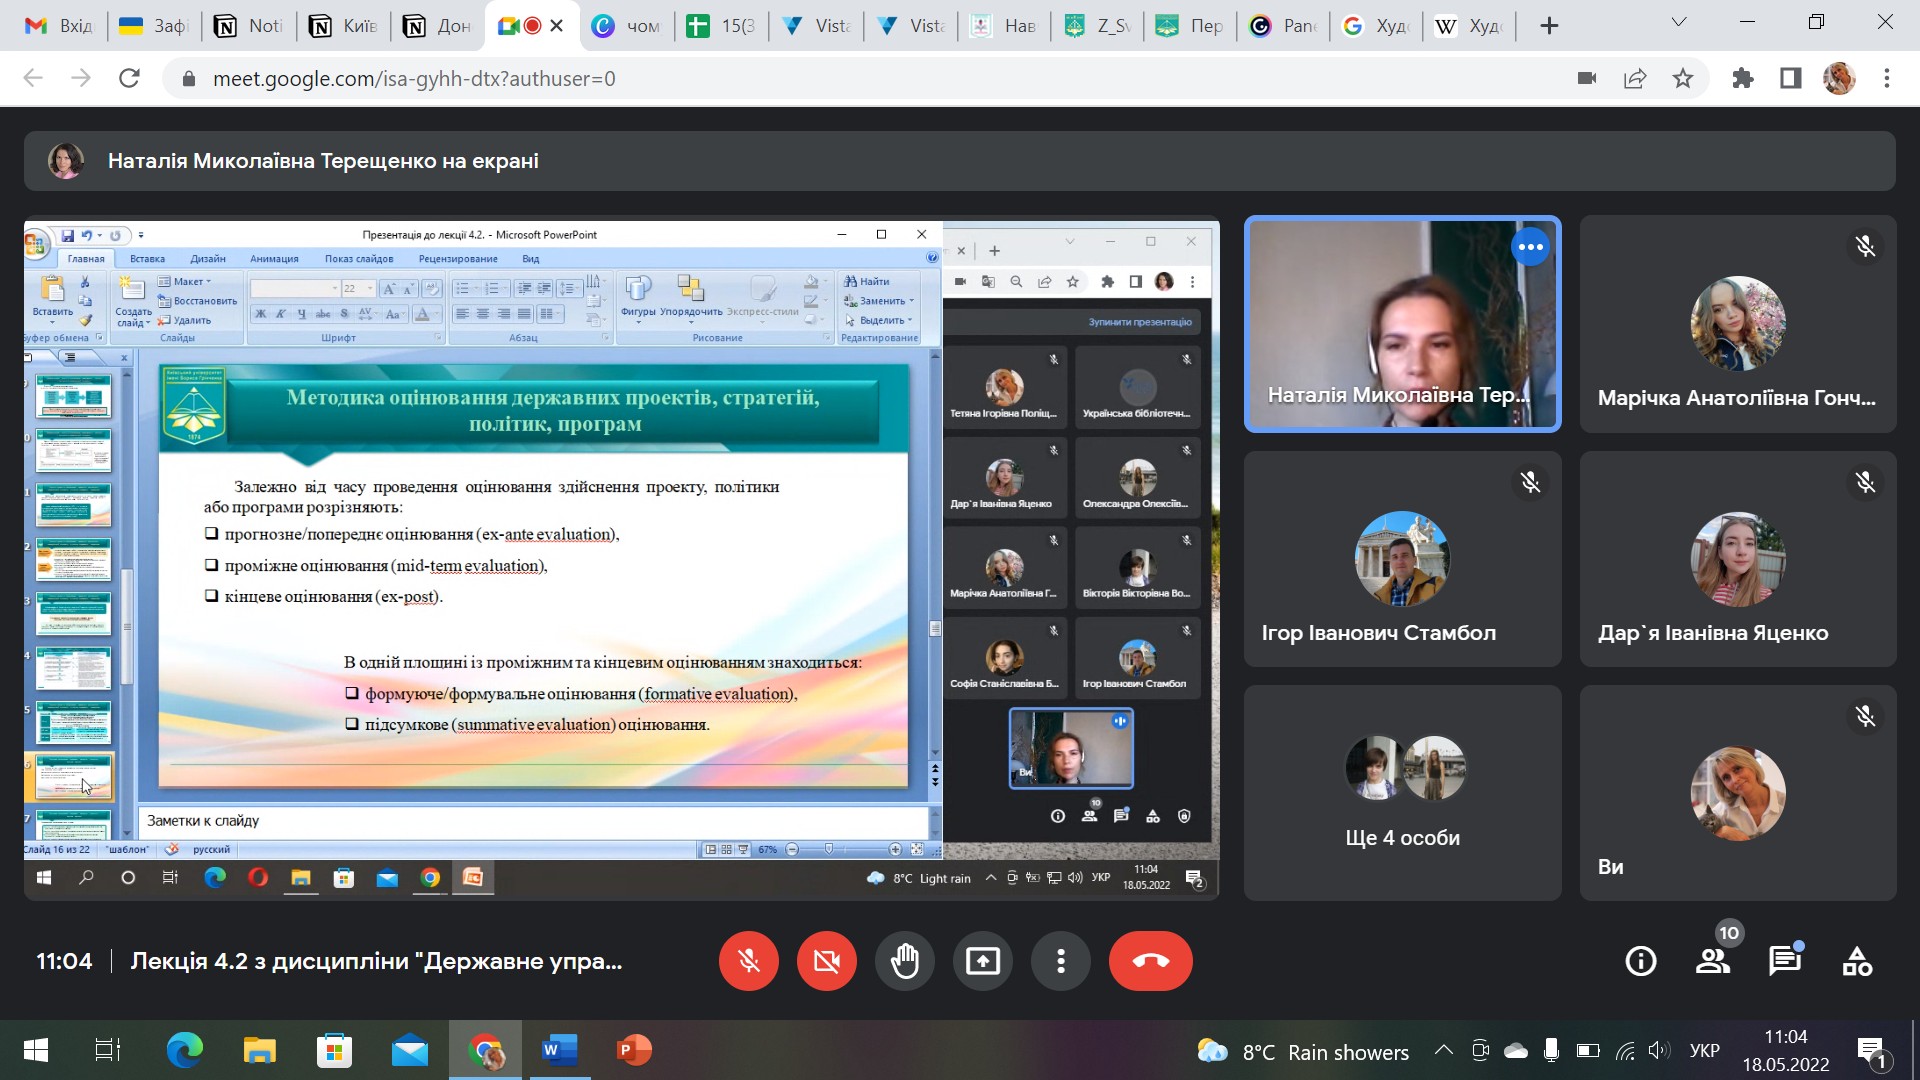
Task: Open Activities panel icon
Action: 1857,961
